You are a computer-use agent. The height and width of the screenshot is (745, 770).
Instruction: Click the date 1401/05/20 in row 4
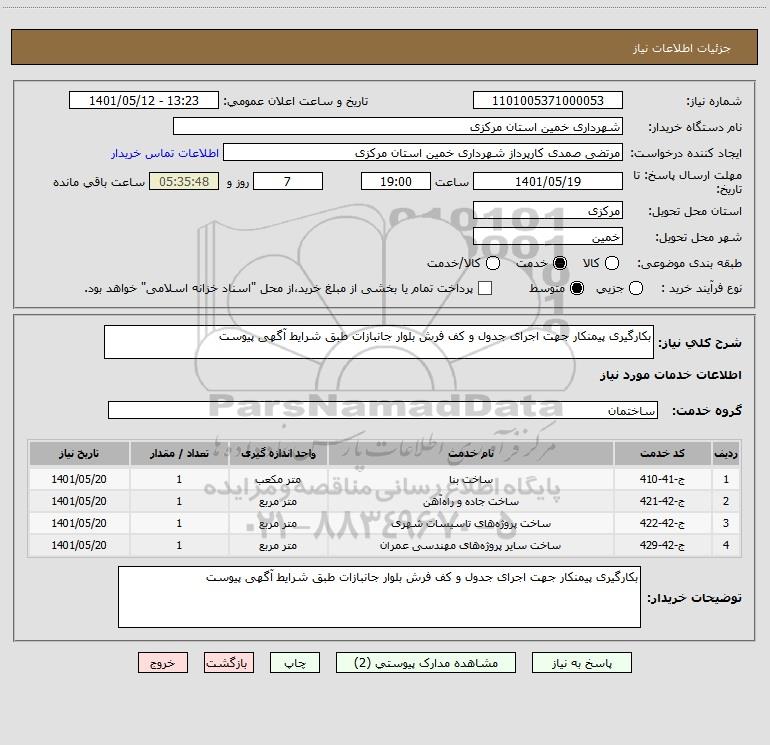[x=79, y=545]
